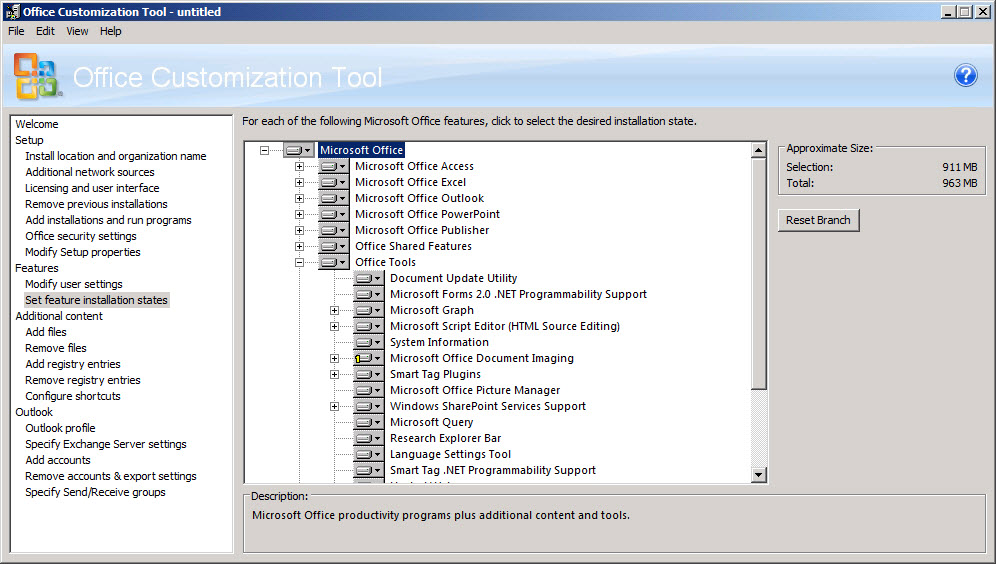
Task: Click the feature tree scroll down arrow
Action: pyautogui.click(x=758, y=474)
